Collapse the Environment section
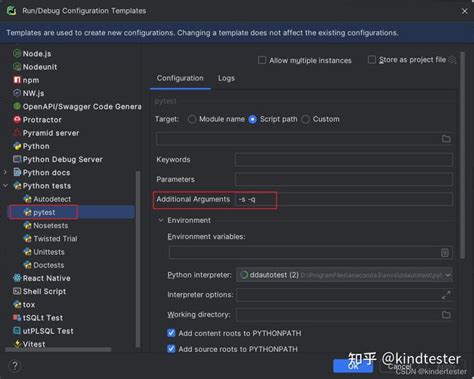The height and width of the screenshot is (379, 474). [161, 220]
